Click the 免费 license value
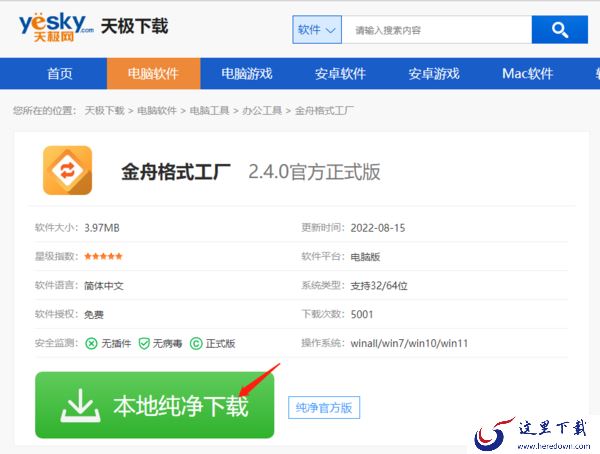This screenshot has height=454, width=600. click(x=94, y=314)
